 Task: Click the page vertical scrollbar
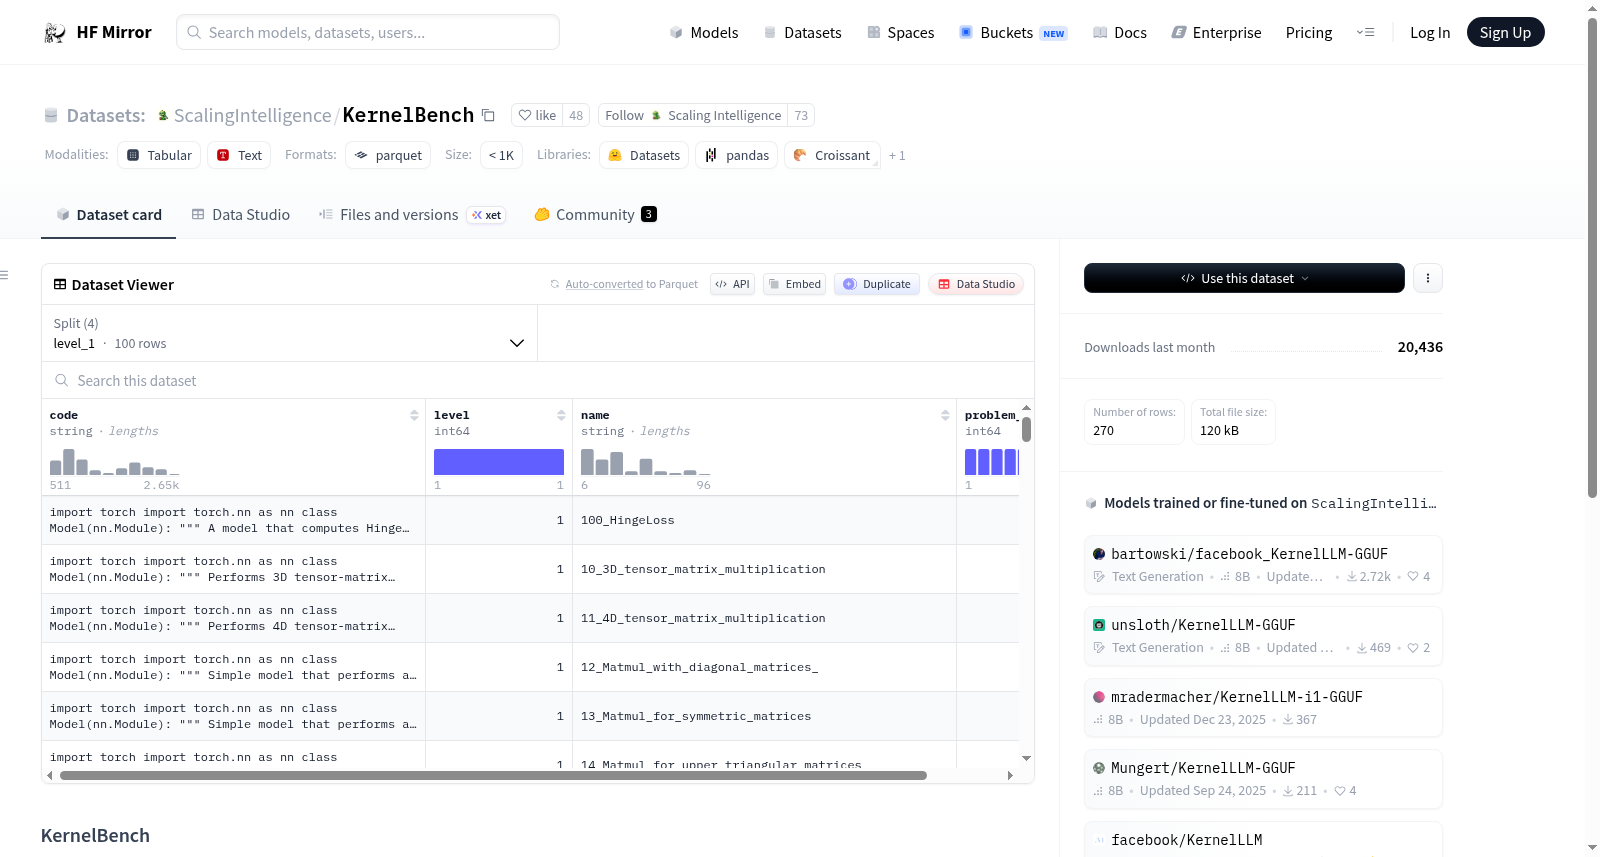[x=1592, y=258]
